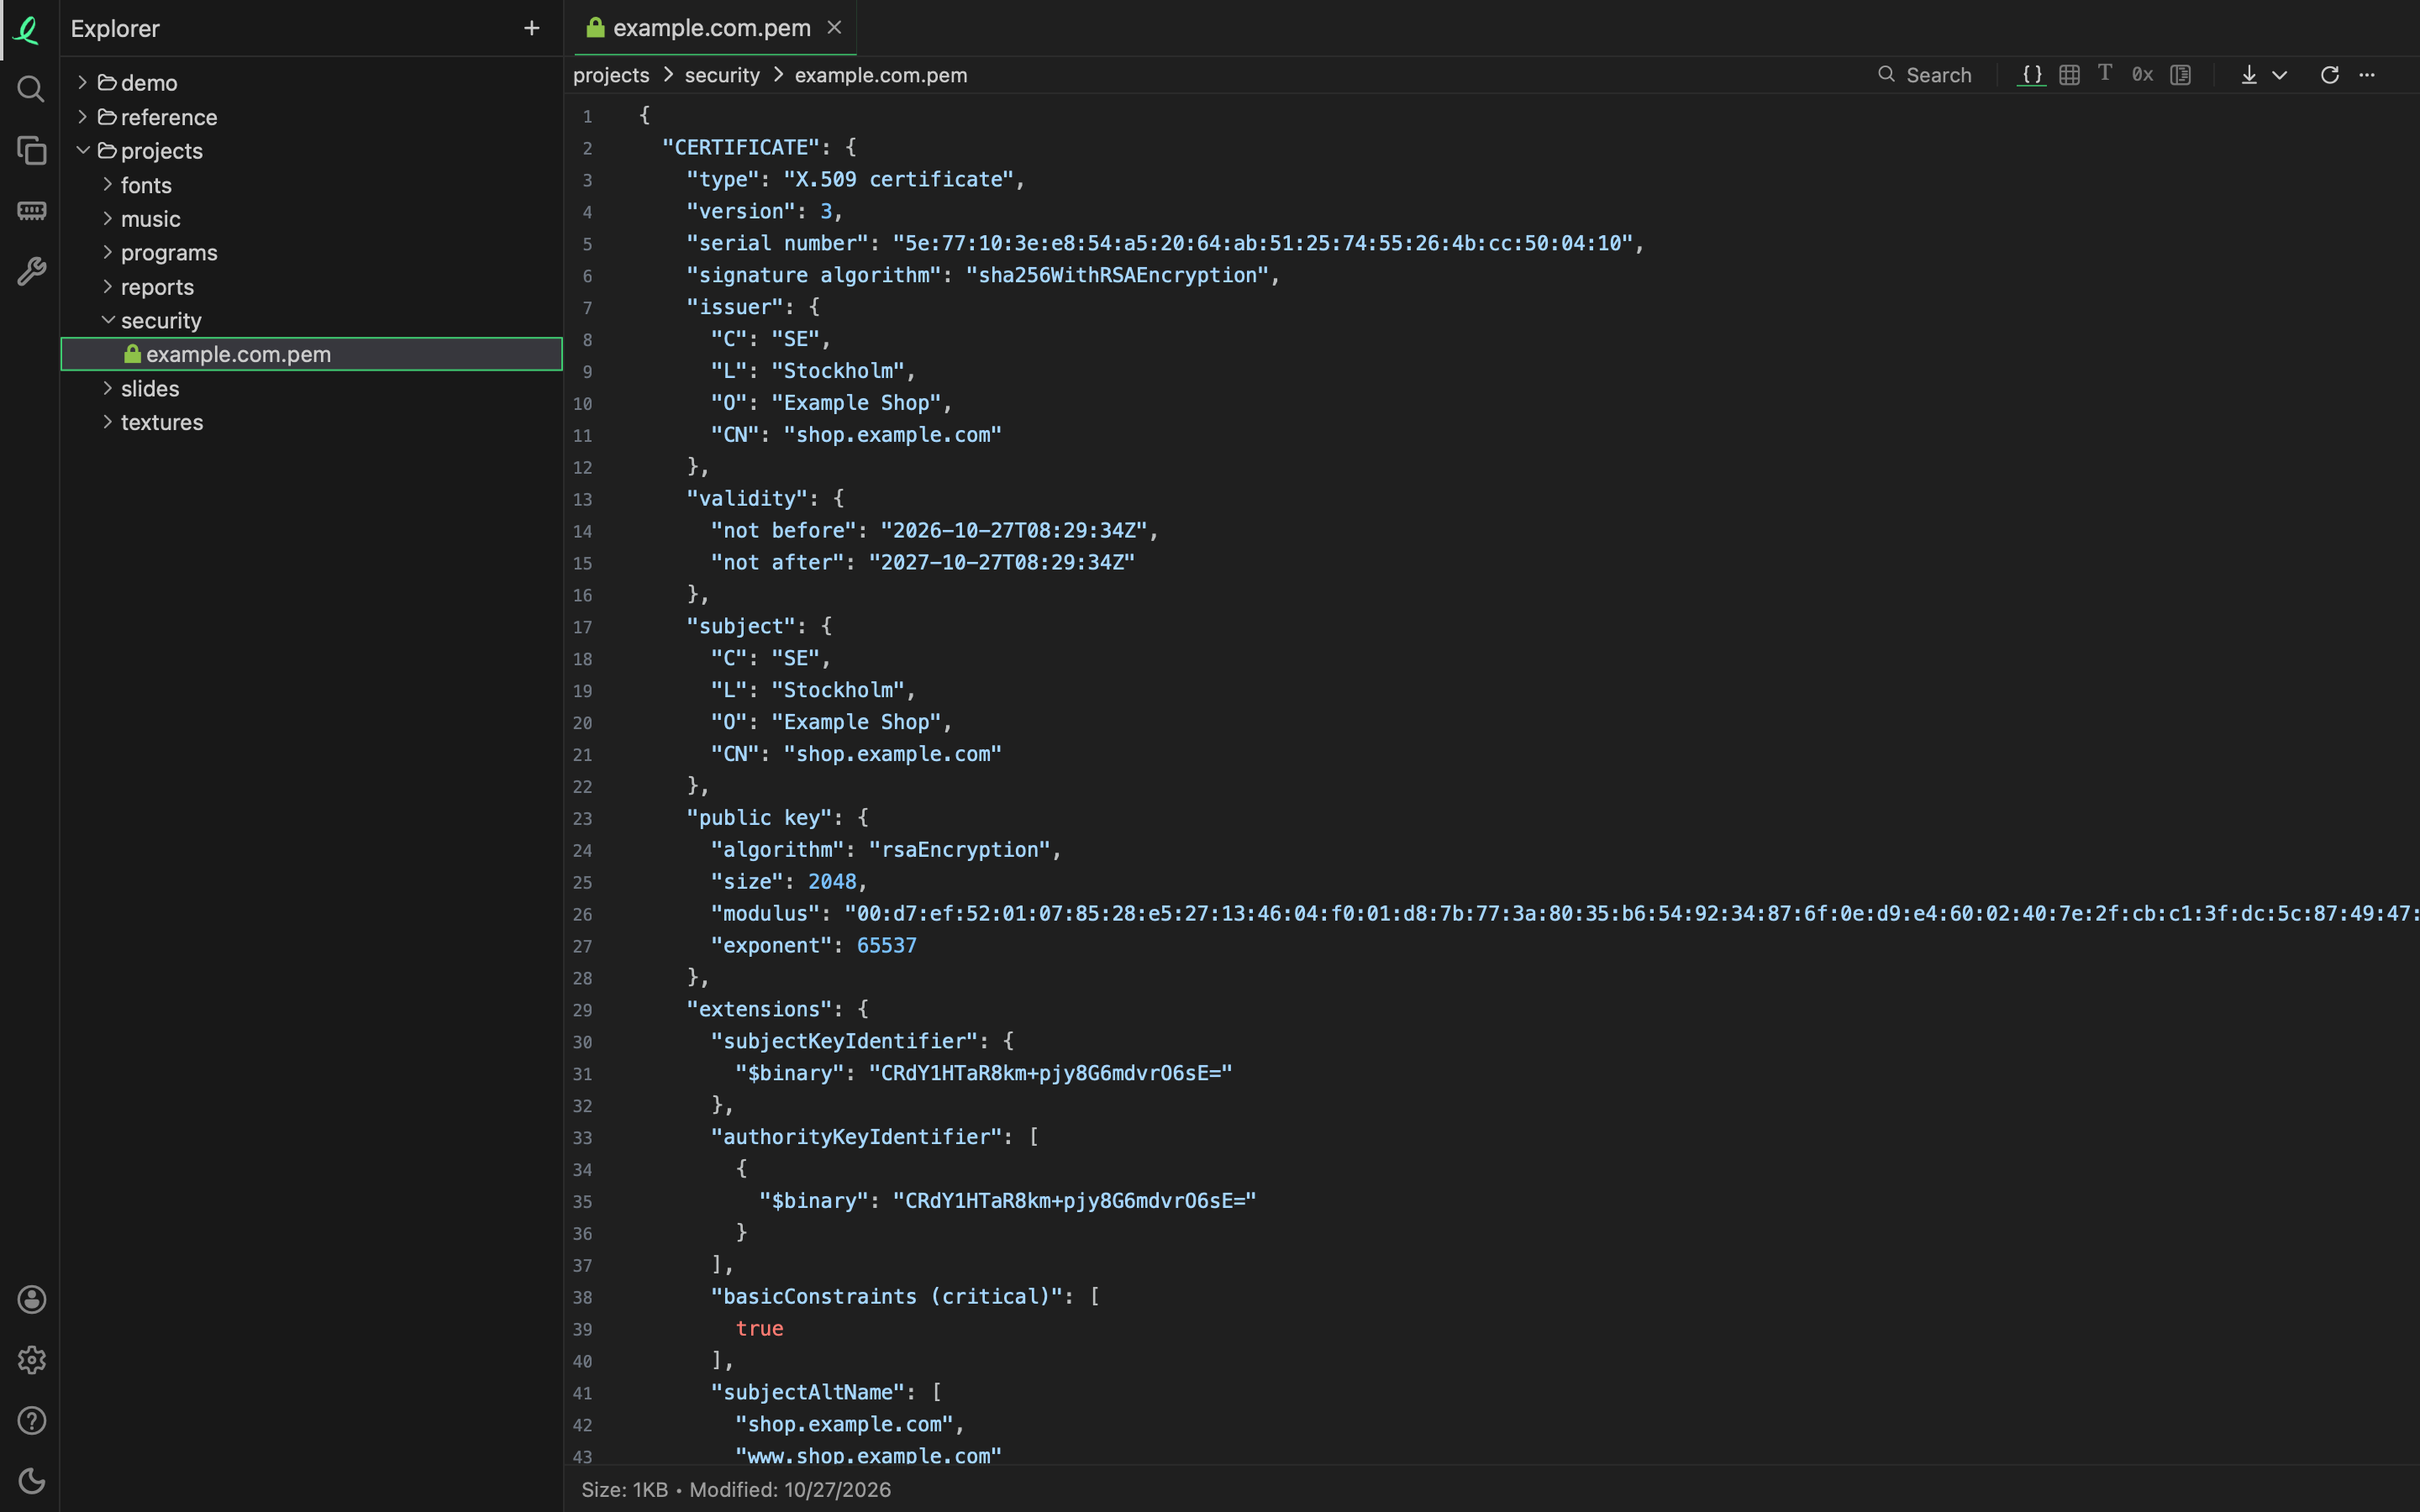Switch to hex 0x view
Image resolution: width=2420 pixels, height=1512 pixels.
[x=2142, y=75]
